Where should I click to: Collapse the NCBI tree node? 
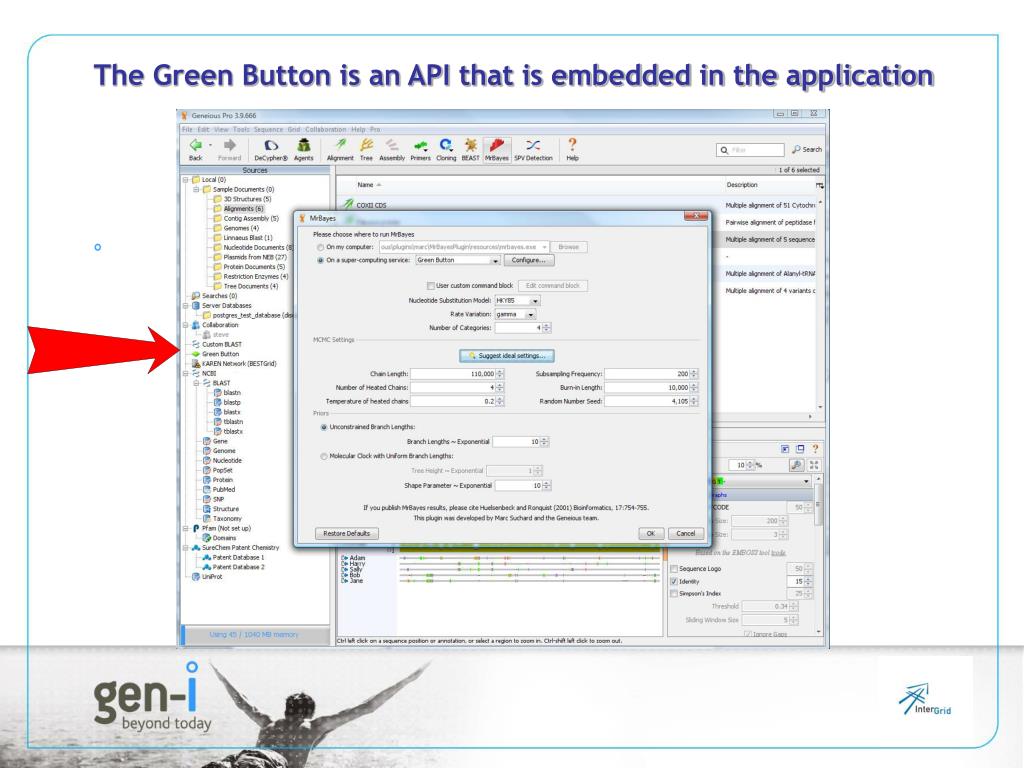pyautogui.click(x=186, y=374)
